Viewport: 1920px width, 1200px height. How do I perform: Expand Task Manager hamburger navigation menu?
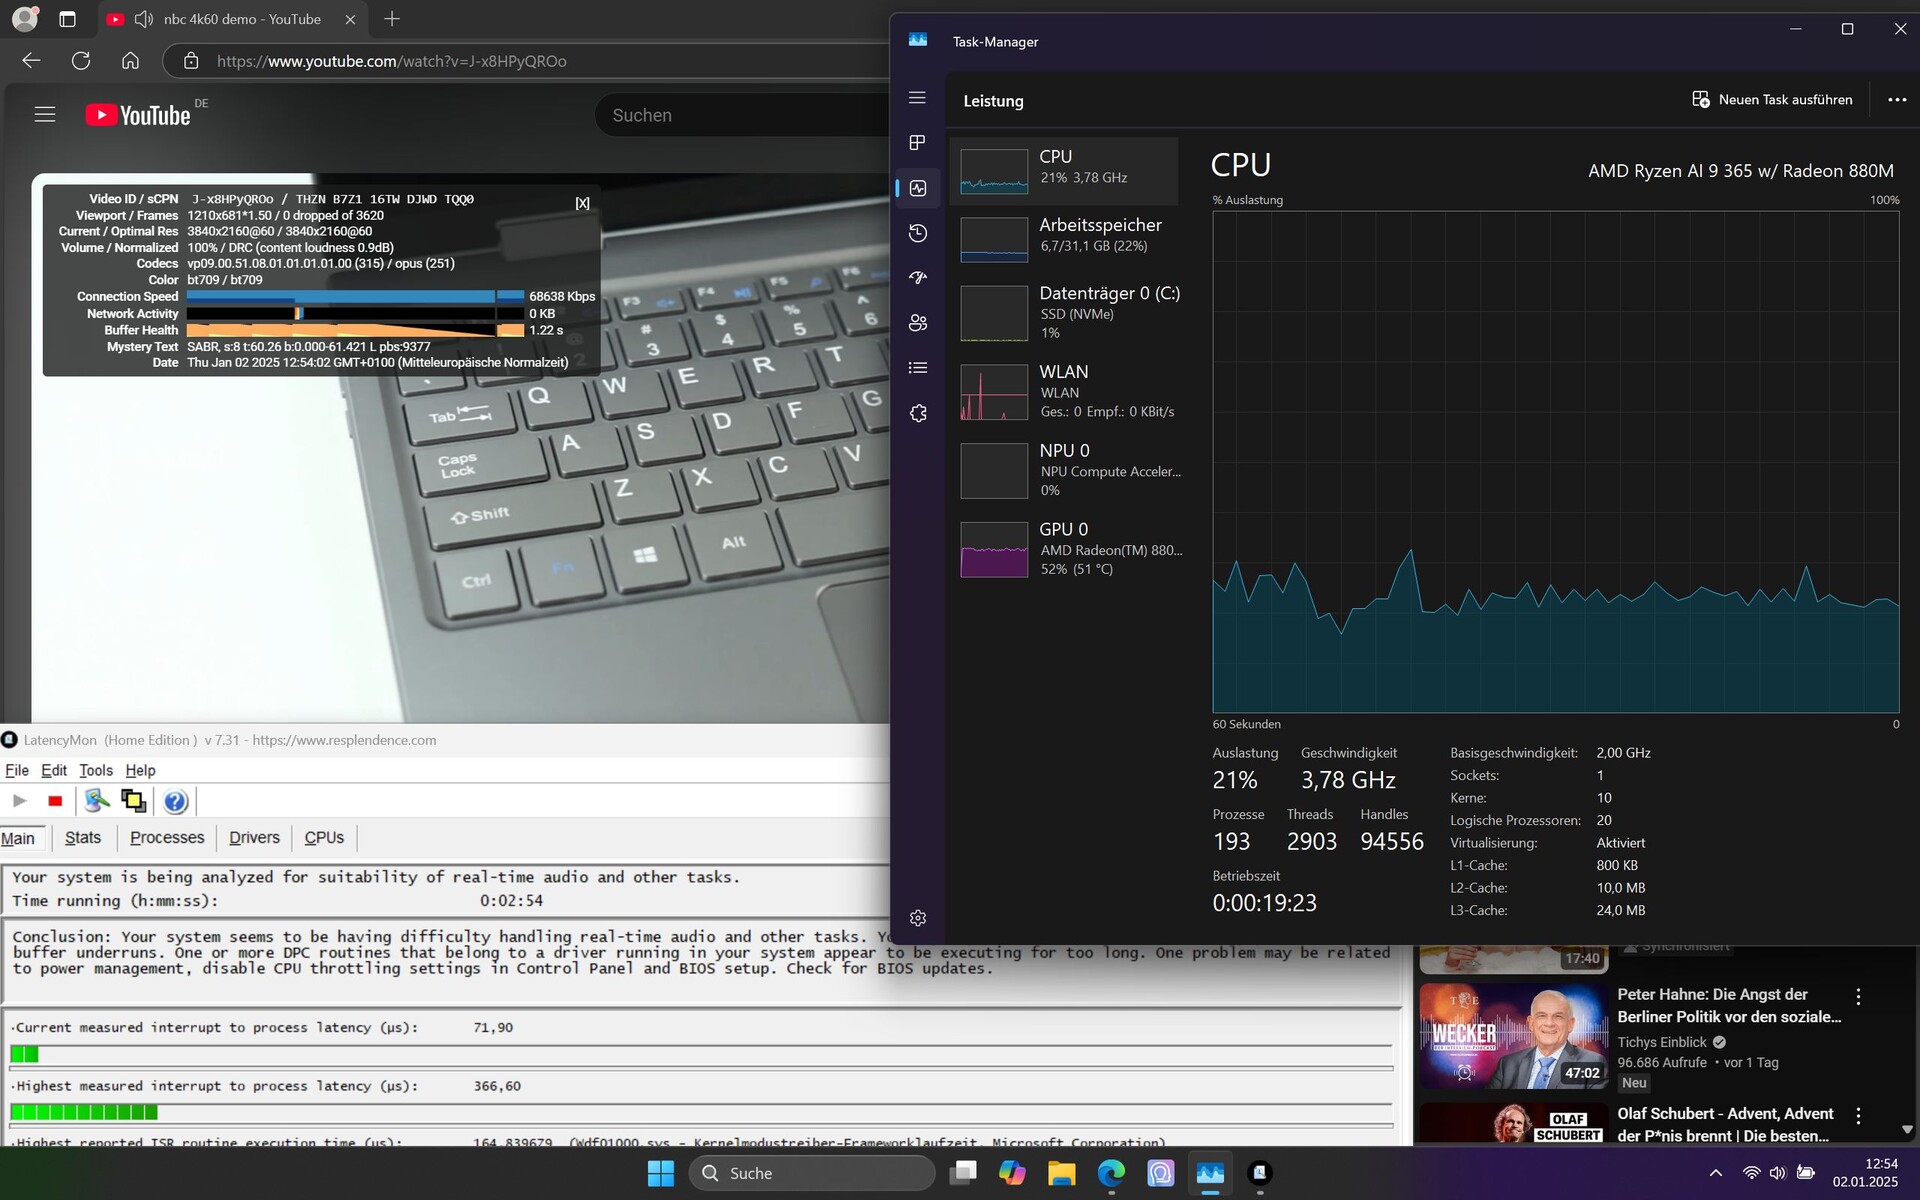click(x=917, y=98)
